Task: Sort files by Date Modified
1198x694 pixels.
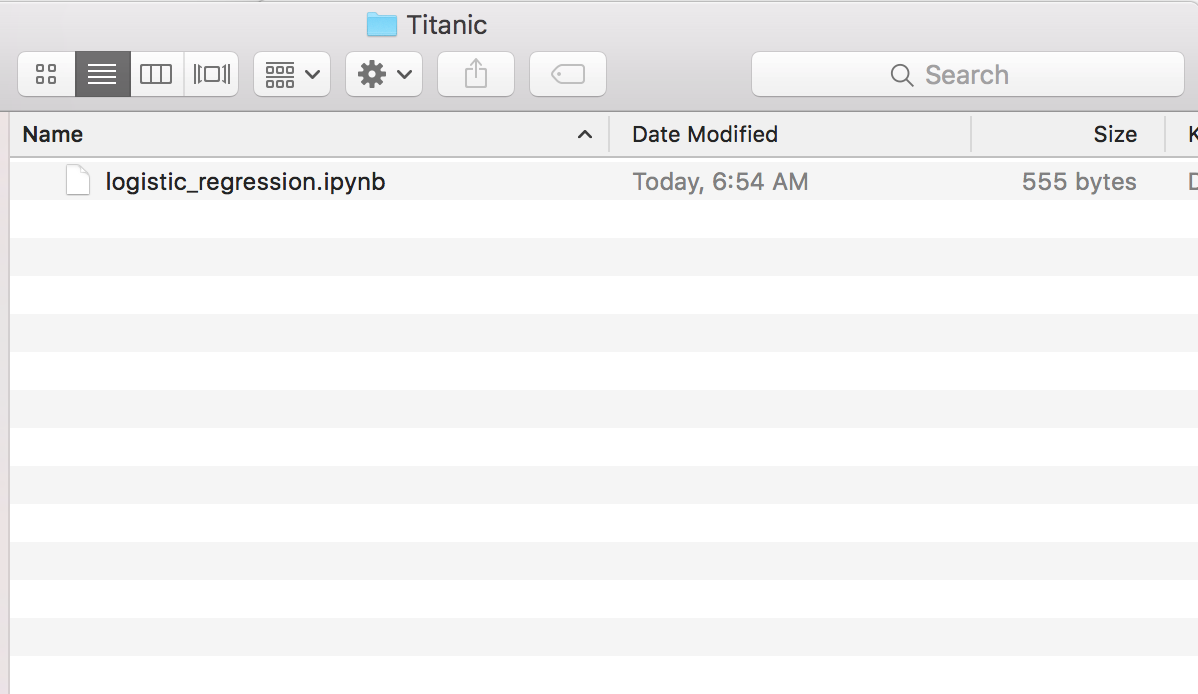Action: [x=705, y=134]
